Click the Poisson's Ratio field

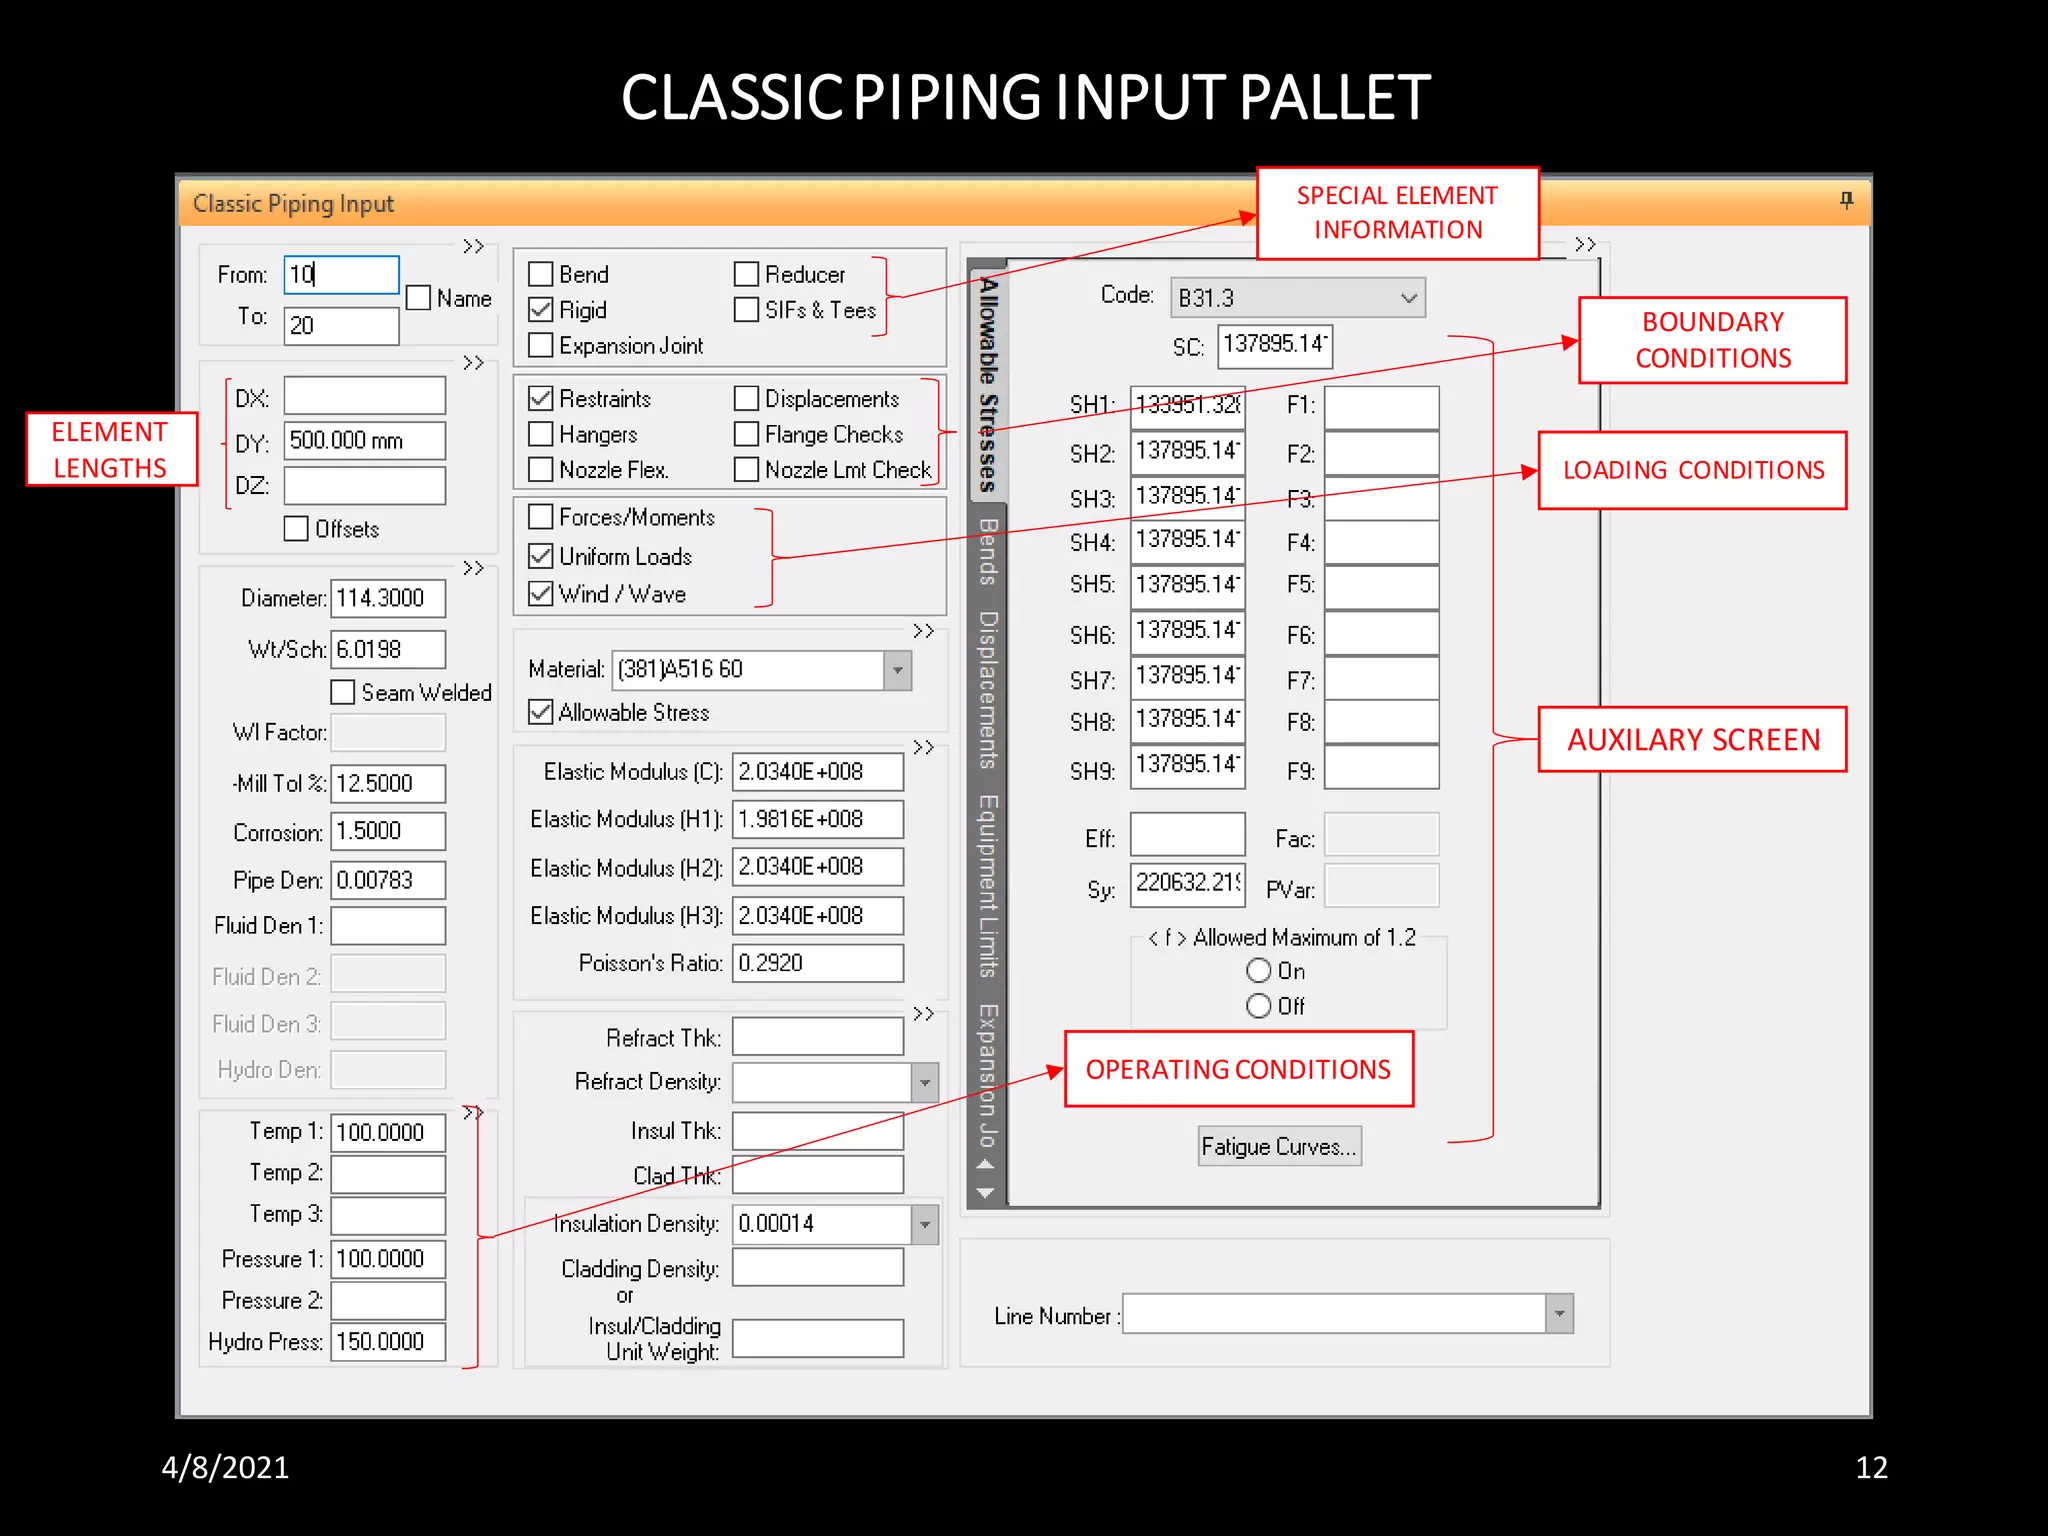pyautogui.click(x=818, y=963)
